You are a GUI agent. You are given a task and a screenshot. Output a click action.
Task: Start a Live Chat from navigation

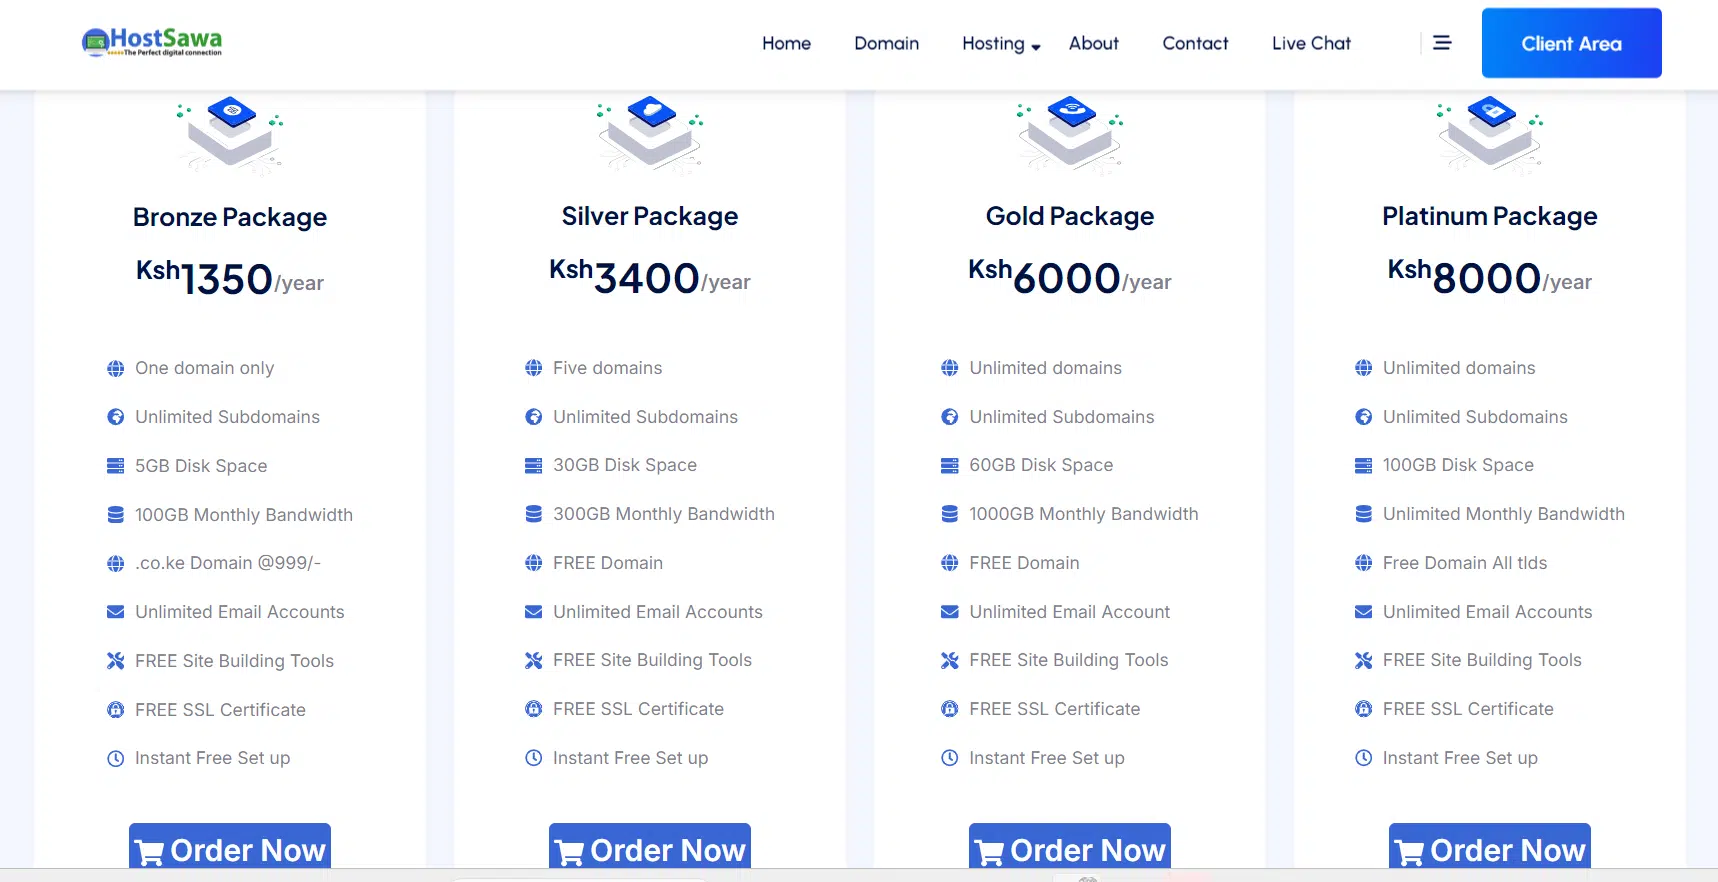click(x=1311, y=44)
